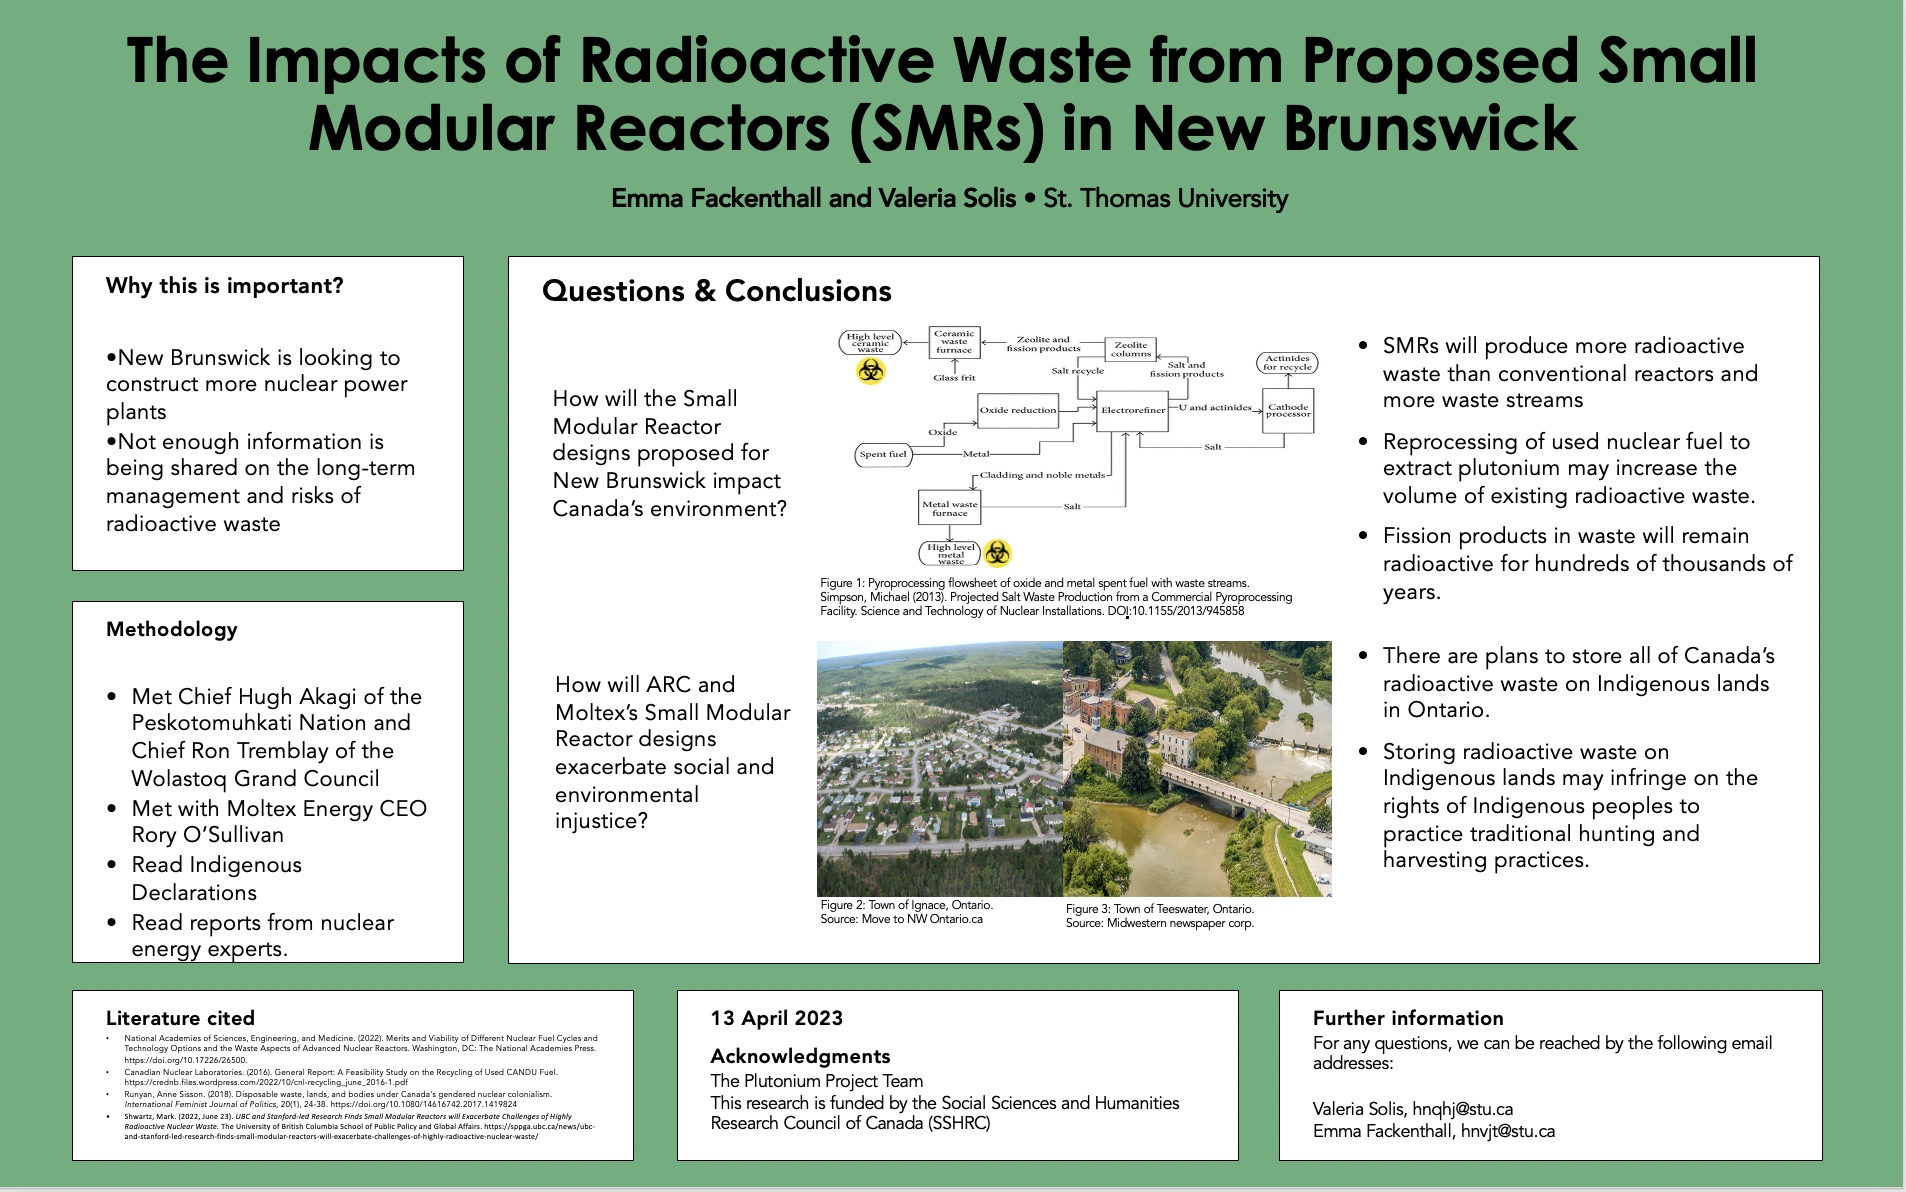Screen dimensions: 1906x1192
Task: Click the DOI link in Figure 1 caption
Action: pos(1176,611)
